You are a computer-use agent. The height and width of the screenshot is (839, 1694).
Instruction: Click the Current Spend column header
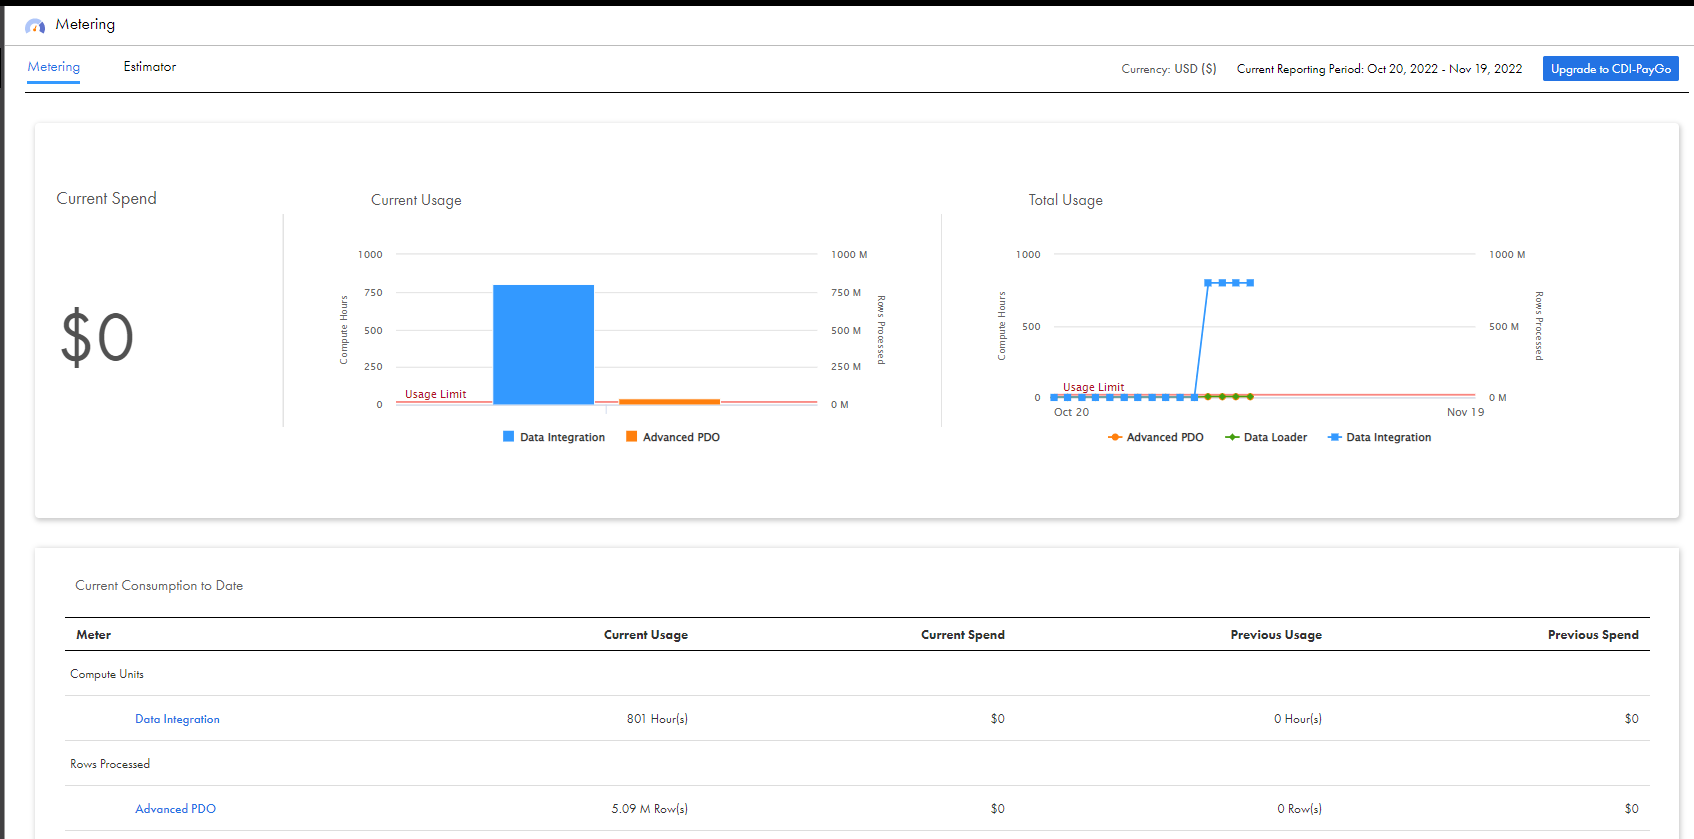pos(963,635)
